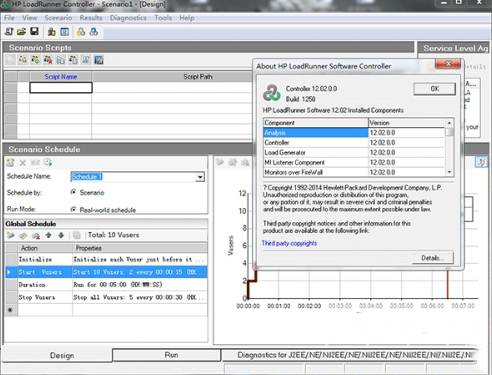
Task: Open the File menu
Action: click(9, 18)
